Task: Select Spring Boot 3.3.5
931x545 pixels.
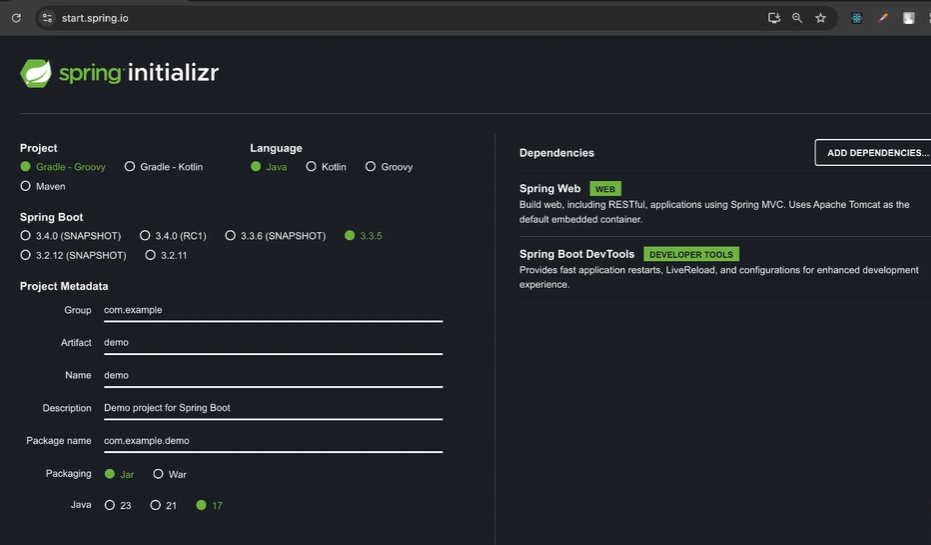Action: pyautogui.click(x=363, y=236)
